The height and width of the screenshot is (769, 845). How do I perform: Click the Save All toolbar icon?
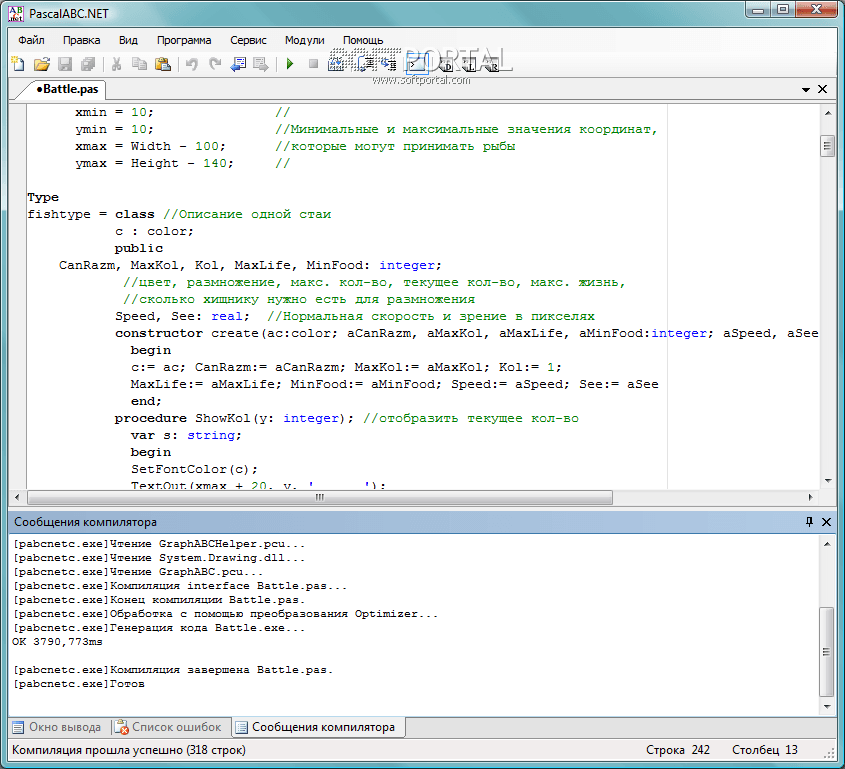point(88,64)
